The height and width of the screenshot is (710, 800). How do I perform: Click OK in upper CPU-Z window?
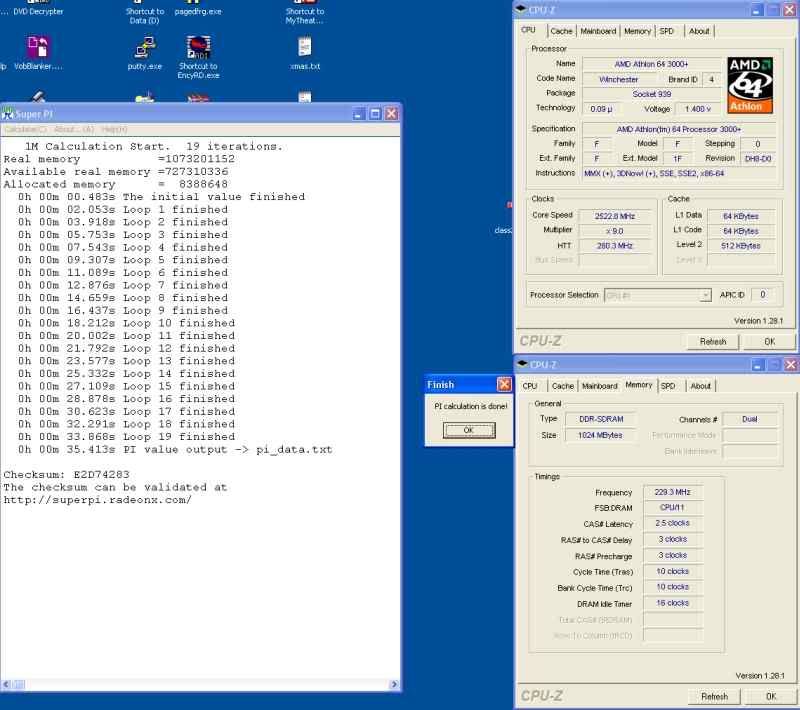pyautogui.click(x=769, y=342)
